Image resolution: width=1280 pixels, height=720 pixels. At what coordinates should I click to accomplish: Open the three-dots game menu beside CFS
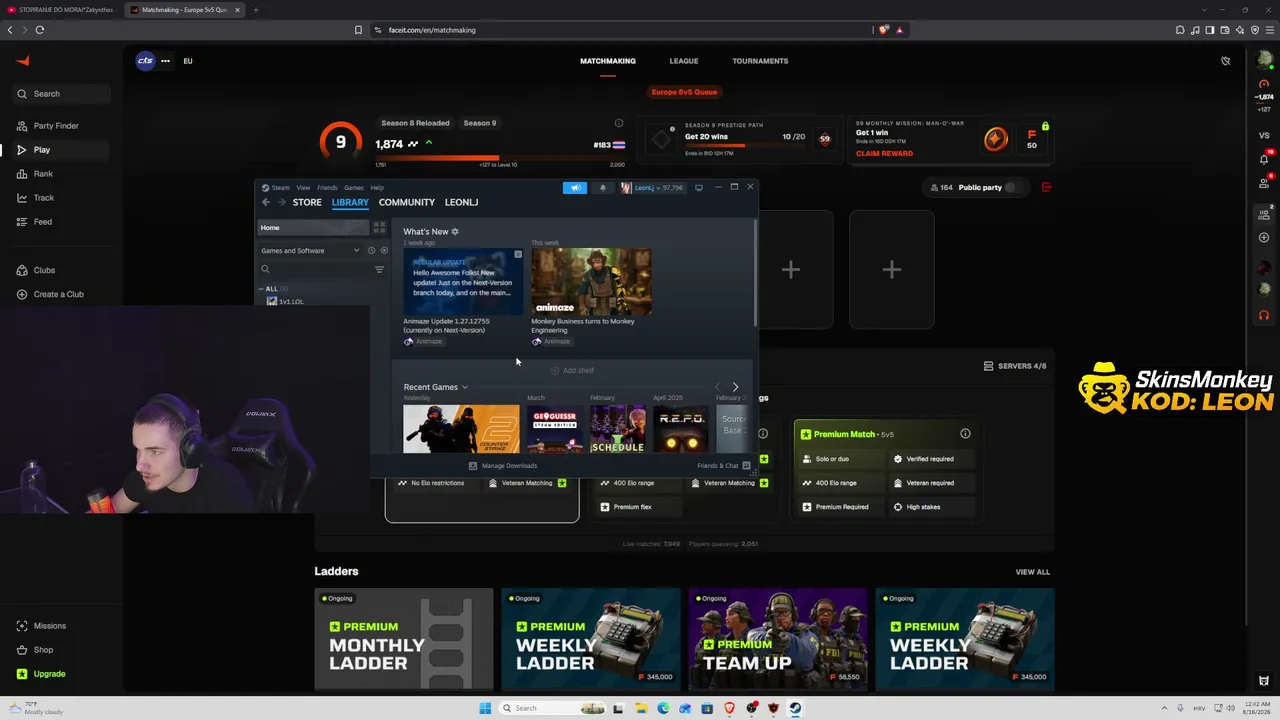(x=165, y=61)
